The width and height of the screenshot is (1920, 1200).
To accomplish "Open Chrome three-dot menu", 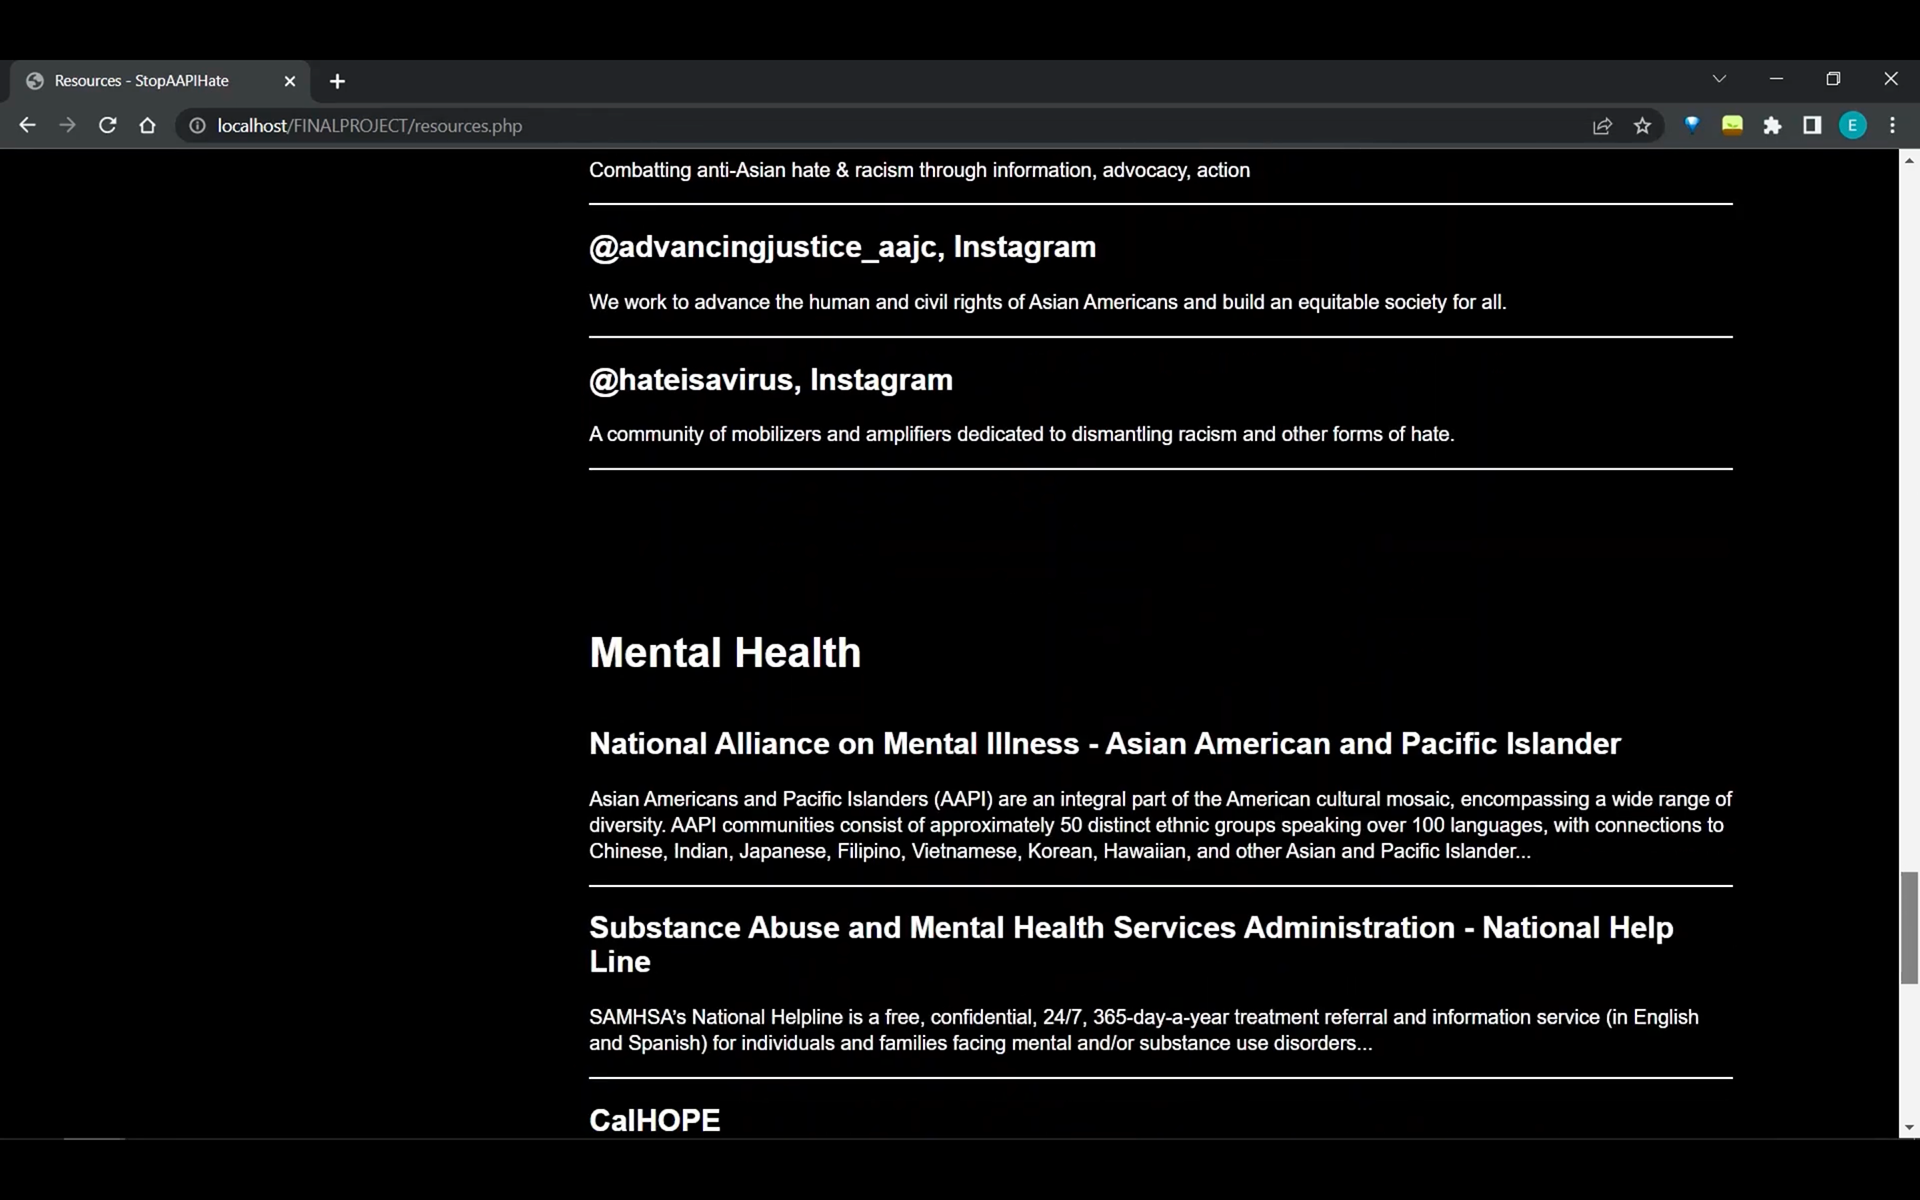I will [1892, 125].
